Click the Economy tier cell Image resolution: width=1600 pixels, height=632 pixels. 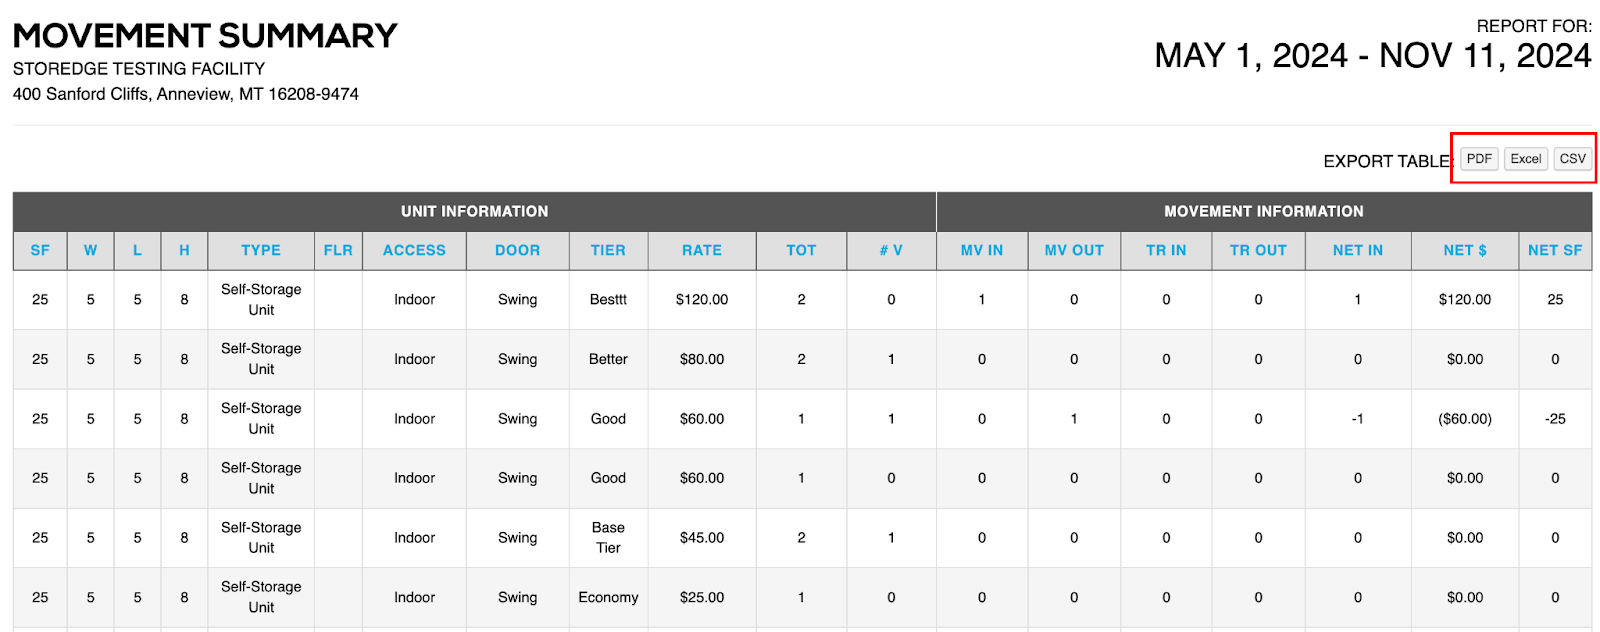pos(608,597)
